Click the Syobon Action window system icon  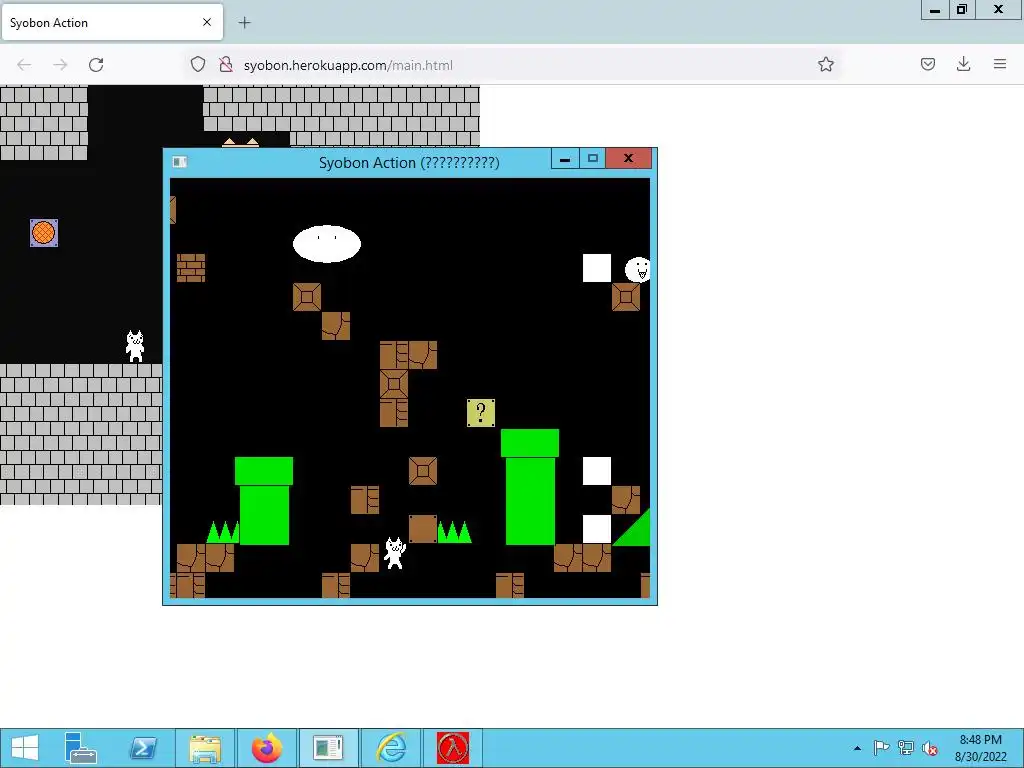point(180,162)
